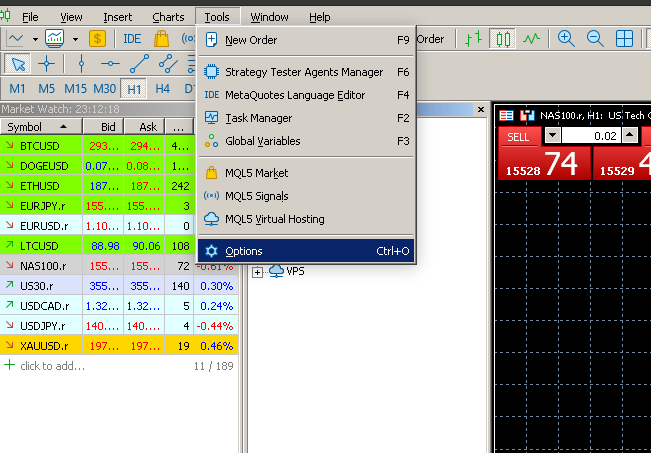Screen dimensions: 651x453
Task: Select the vertical line tool
Action: [81, 64]
